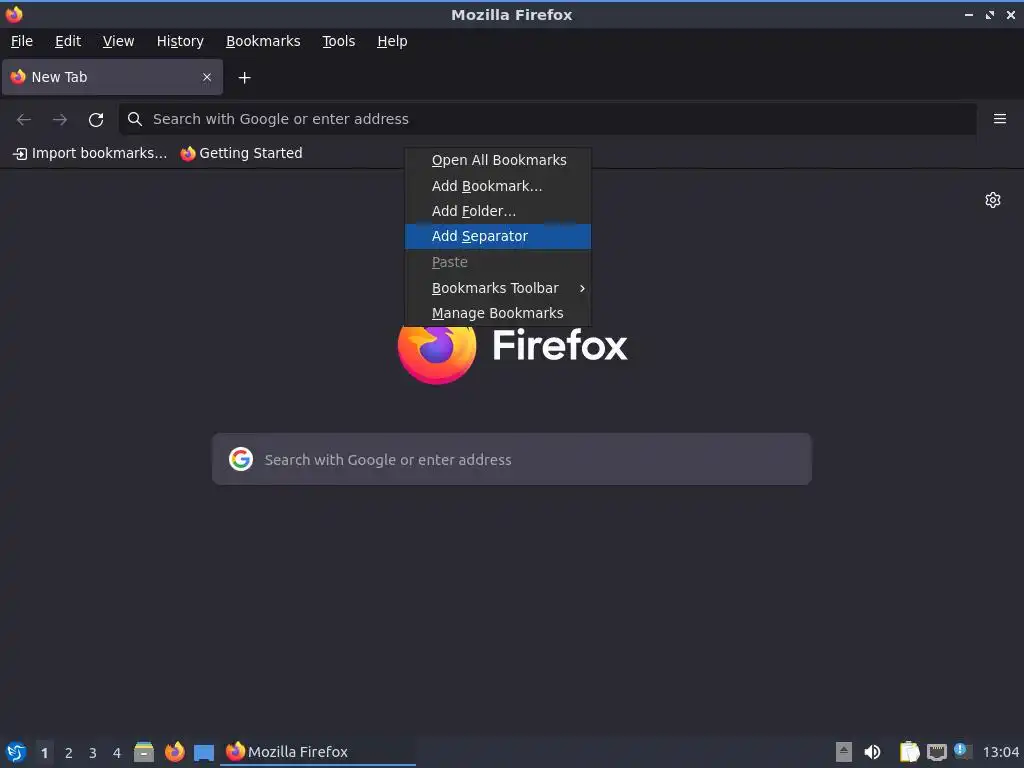Launch Firefox from taskbar quick launcher
Screen dimensions: 1024x768
pos(174,752)
